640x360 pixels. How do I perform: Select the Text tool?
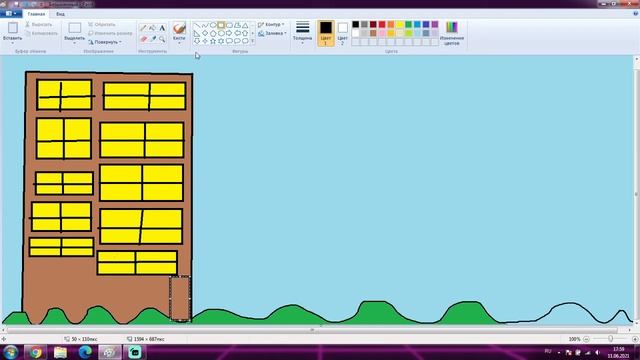(x=162, y=28)
